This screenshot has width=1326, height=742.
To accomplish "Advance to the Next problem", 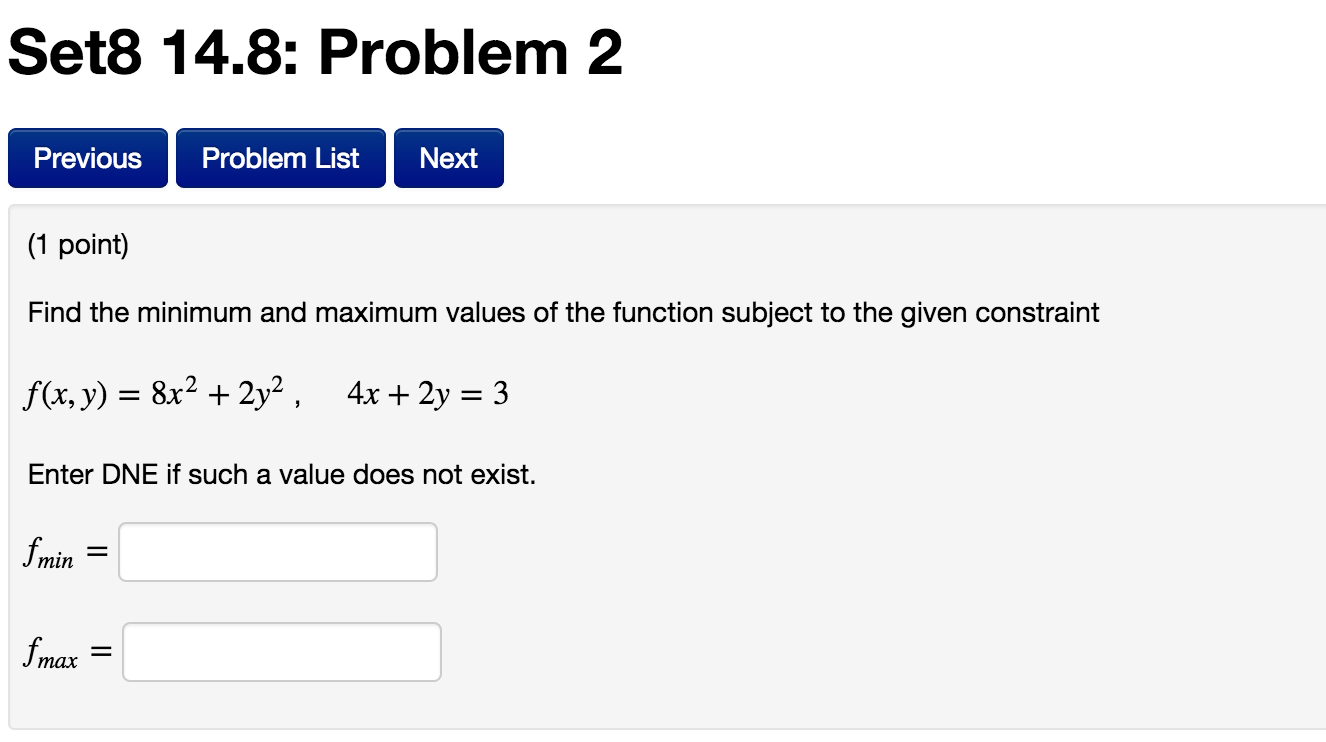I will coord(449,158).
